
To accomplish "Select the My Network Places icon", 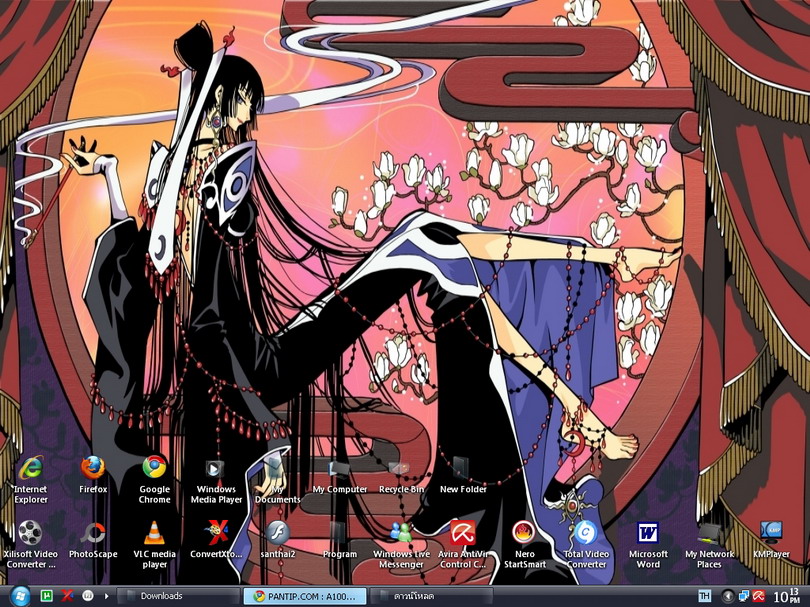I will click(709, 545).
